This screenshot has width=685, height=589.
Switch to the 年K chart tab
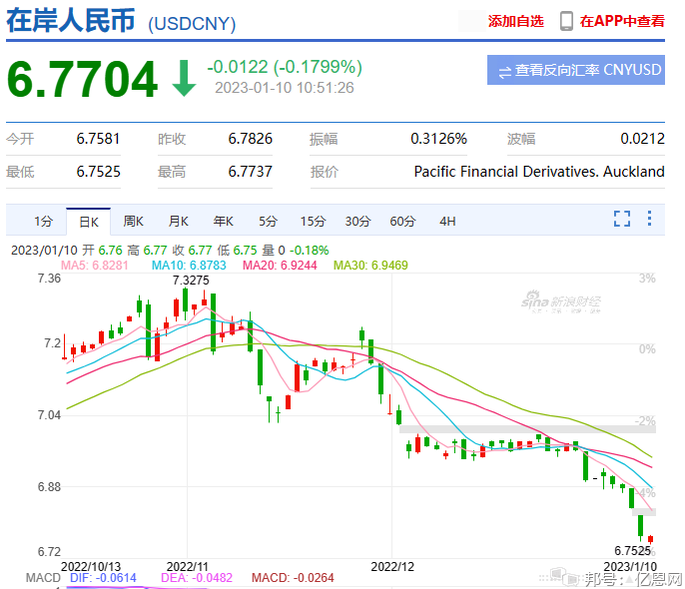pyautogui.click(x=223, y=222)
